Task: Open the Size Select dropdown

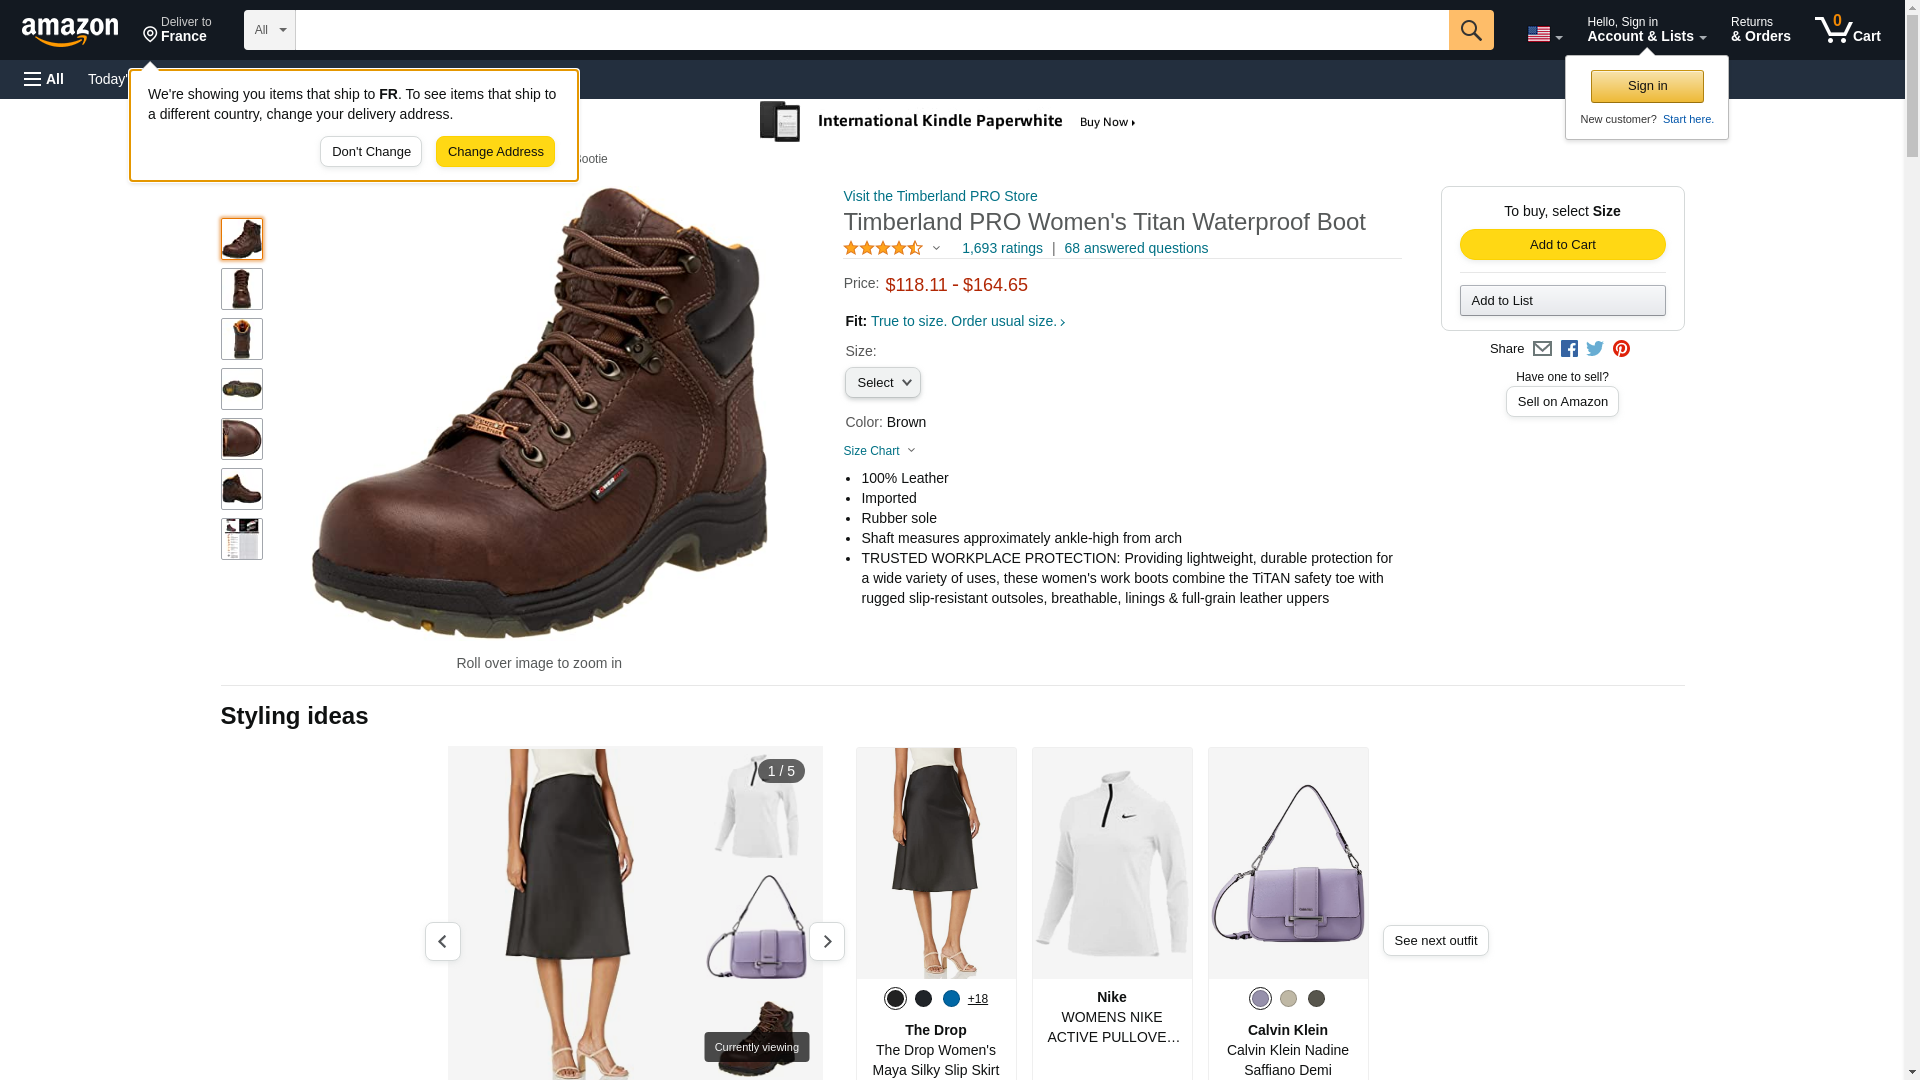Action: (x=883, y=383)
